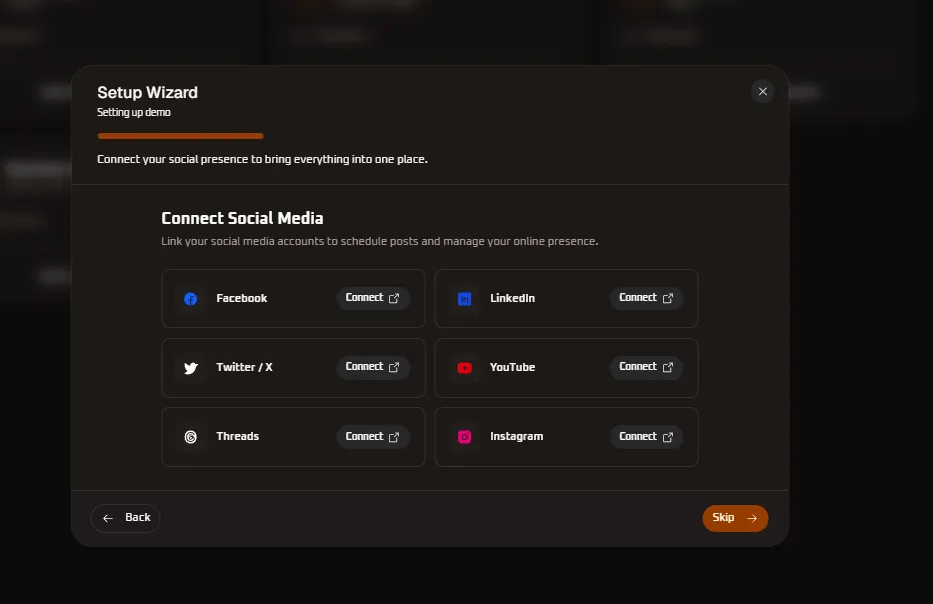933x604 pixels.
Task: Click the 'Twitter / X' label text
Action: click(x=244, y=367)
